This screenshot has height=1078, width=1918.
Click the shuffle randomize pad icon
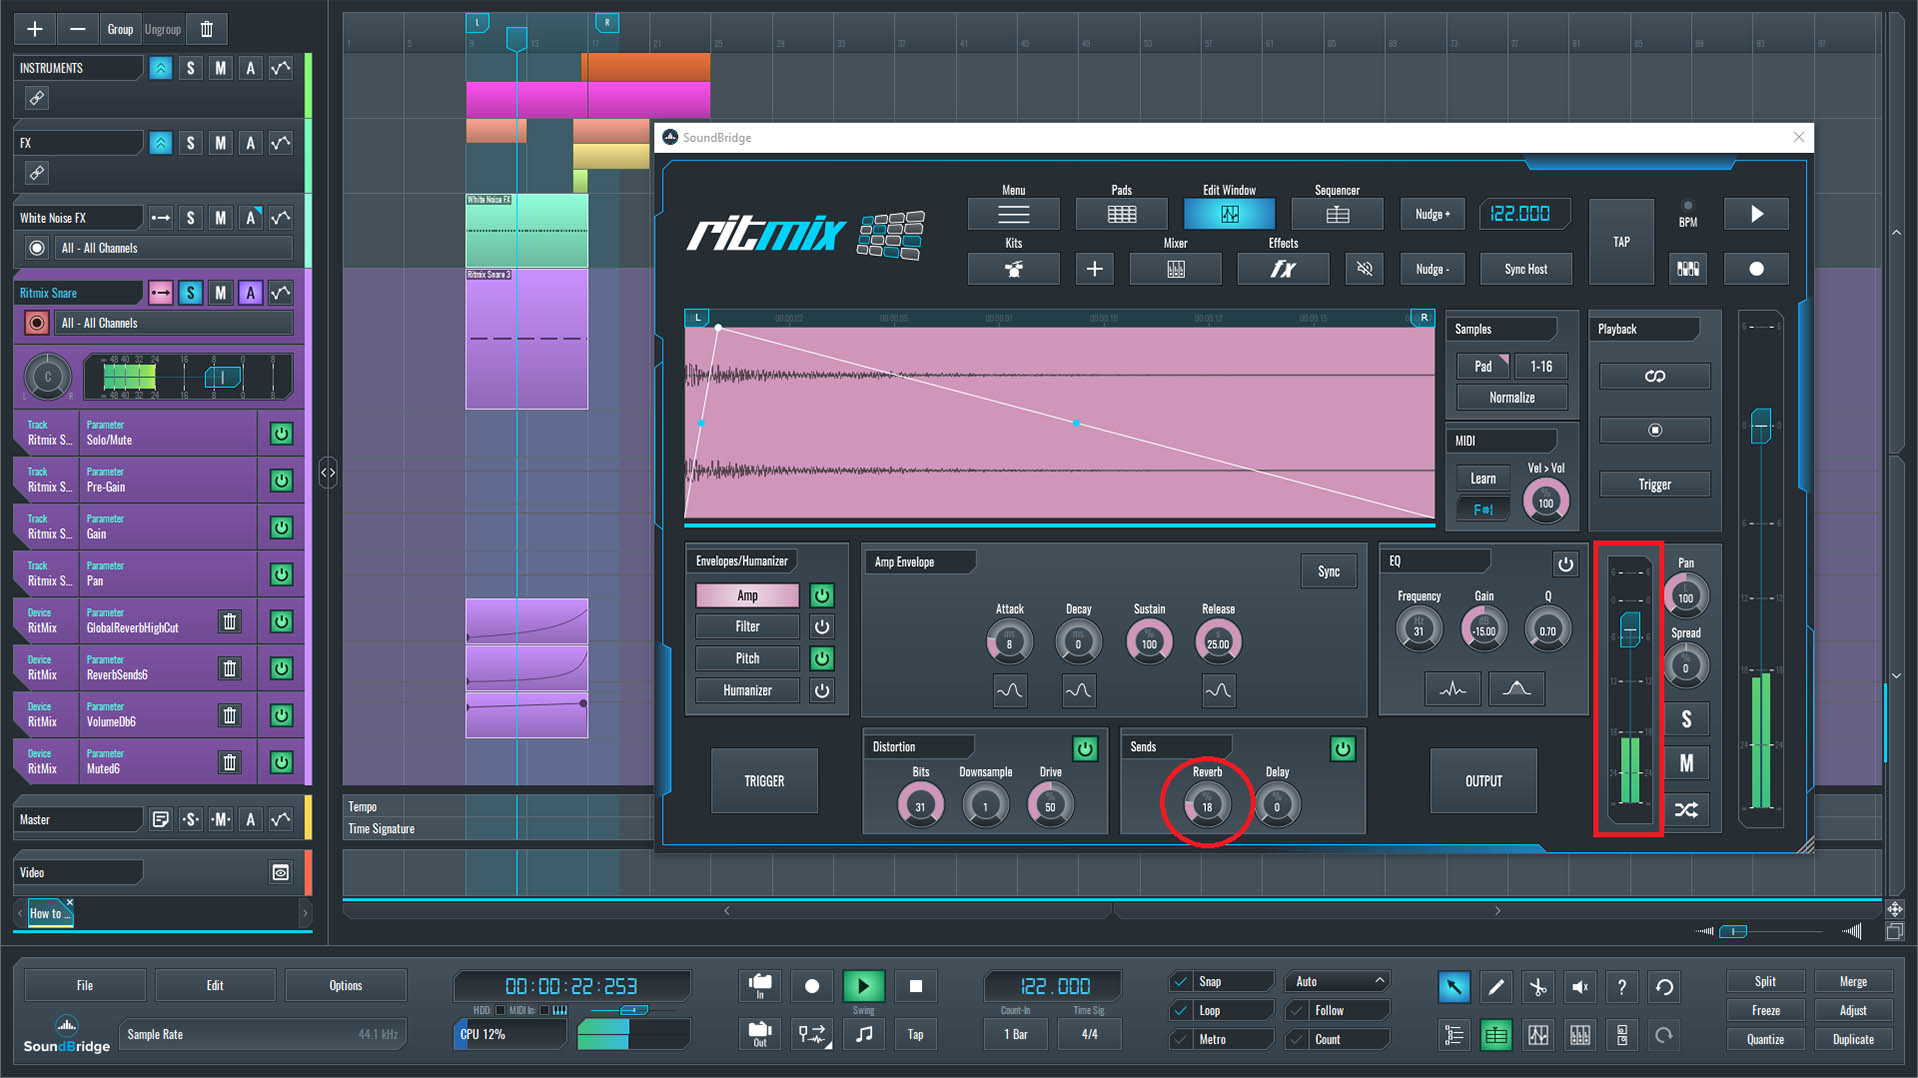[x=1686, y=809]
